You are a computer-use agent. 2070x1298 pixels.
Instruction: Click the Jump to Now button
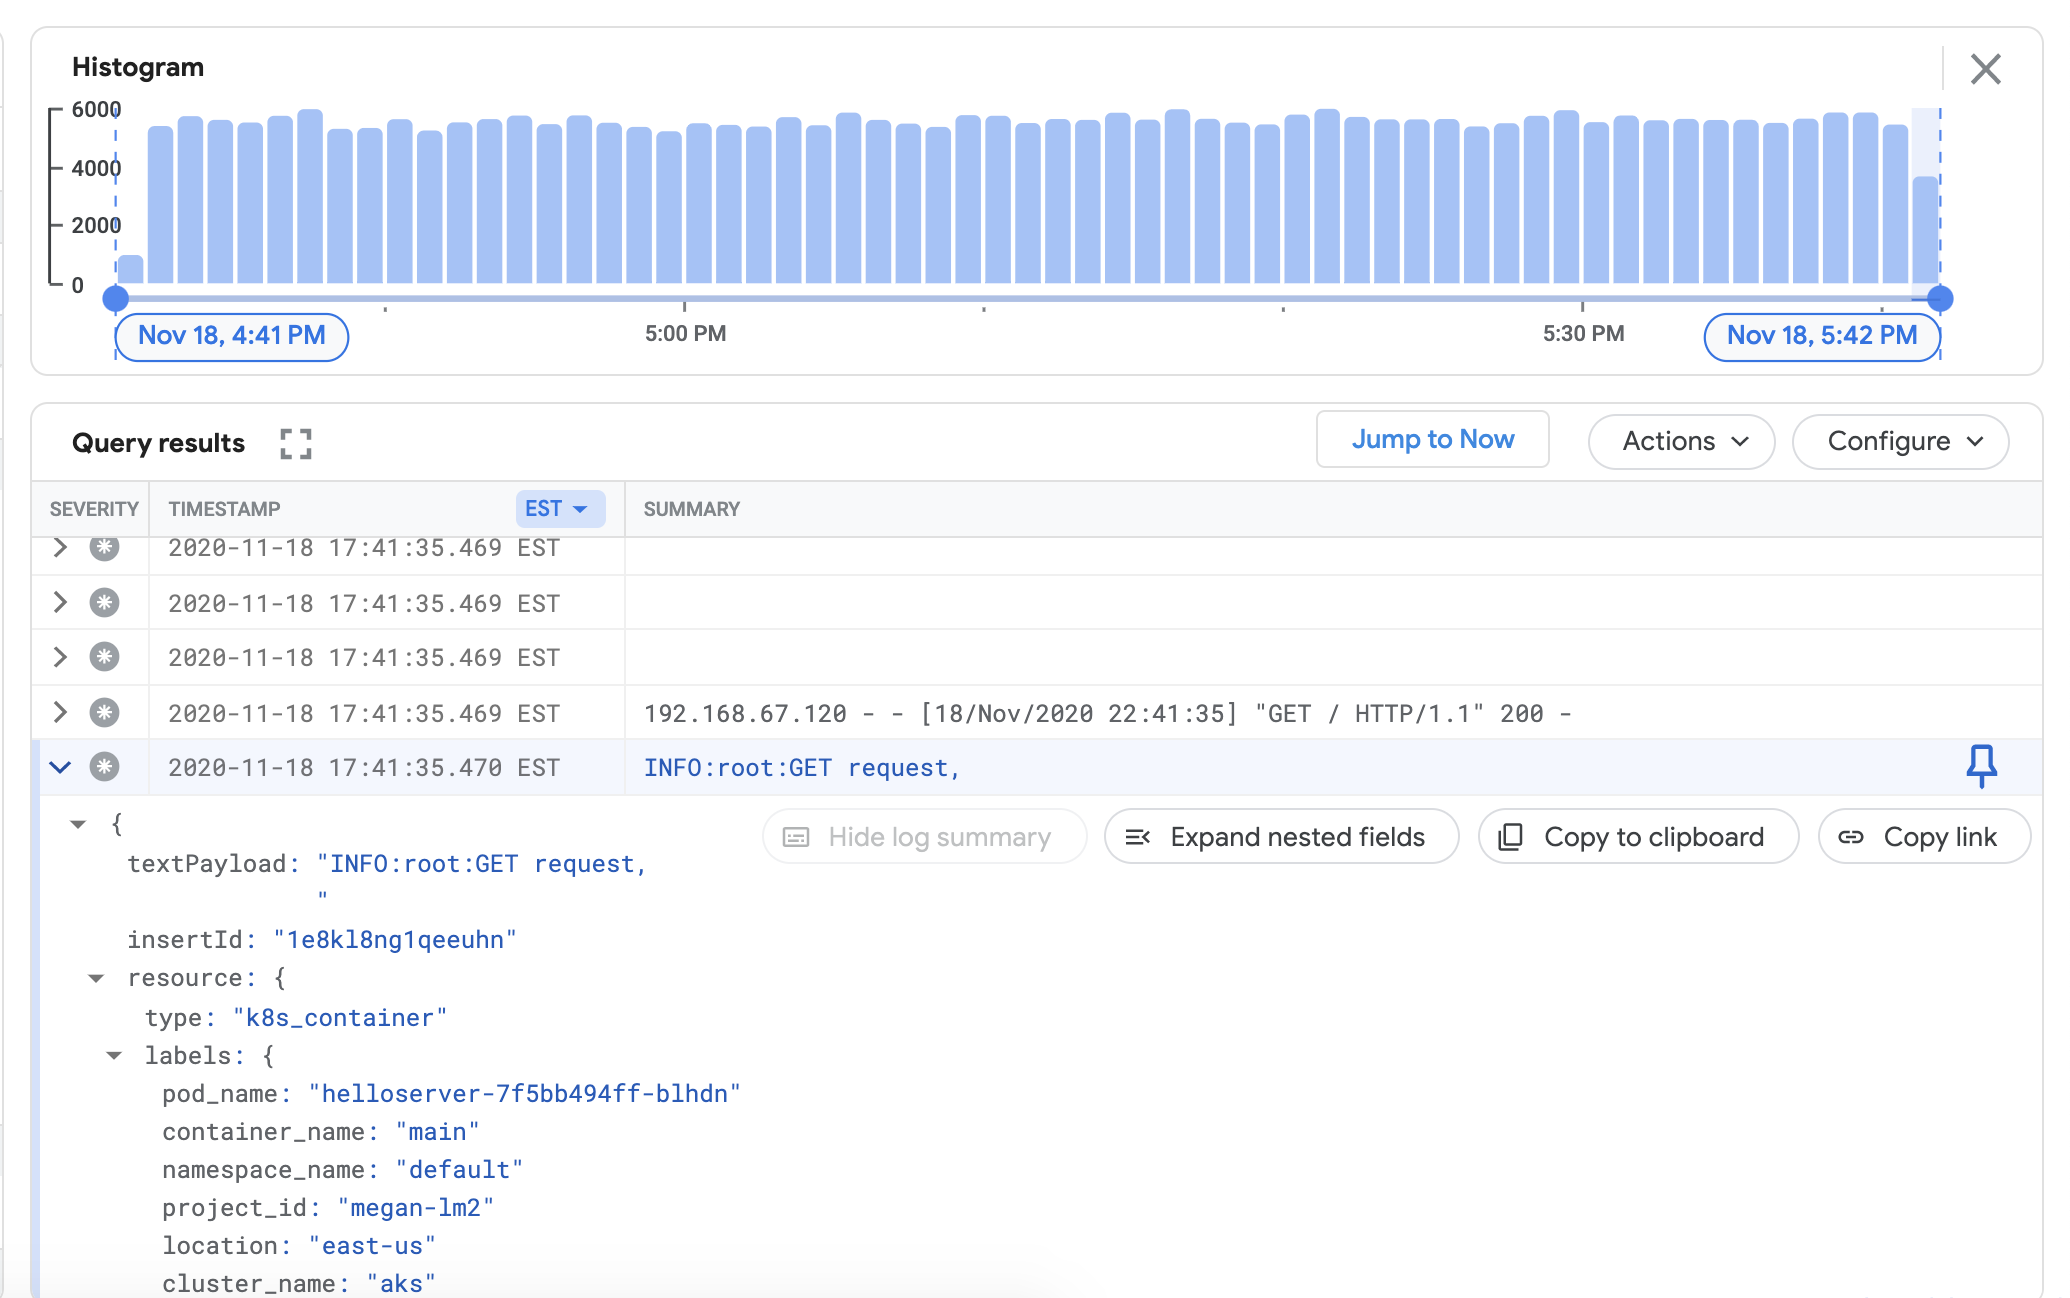coord(1430,440)
